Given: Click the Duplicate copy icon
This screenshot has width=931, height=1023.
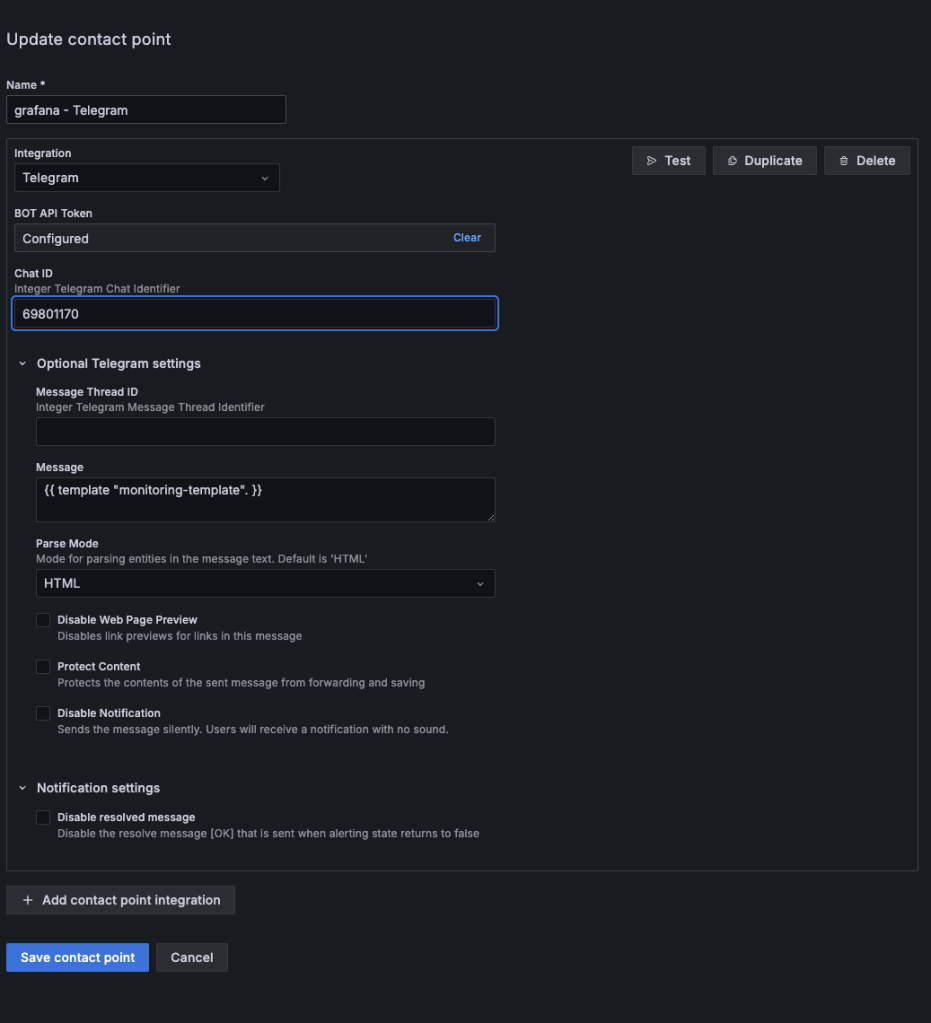Looking at the screenshot, I should 733,161.
